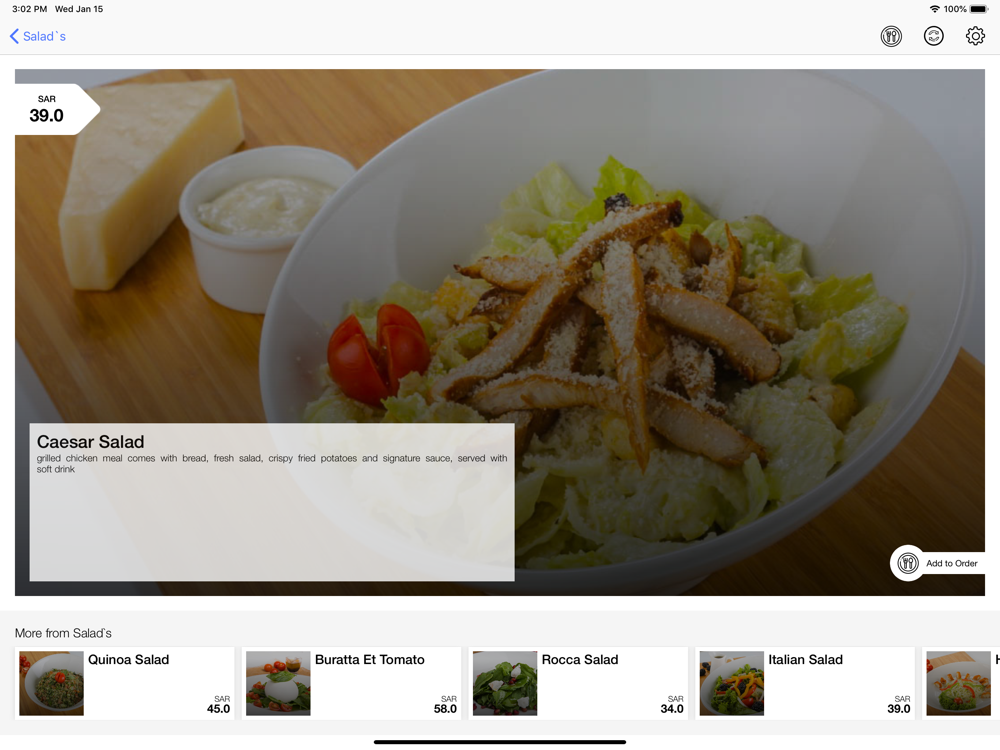Image resolution: width=1000 pixels, height=750 pixels.
Task: Open the partially visible last salad thumbnail
Action: click(959, 683)
